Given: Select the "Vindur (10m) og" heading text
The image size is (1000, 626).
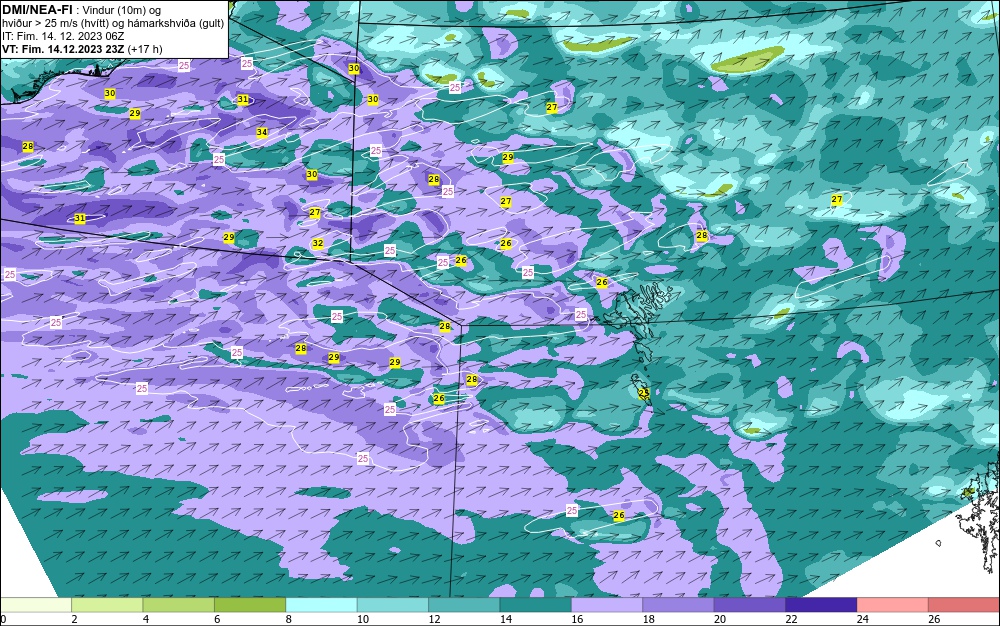Looking at the screenshot, I should [x=122, y=10].
